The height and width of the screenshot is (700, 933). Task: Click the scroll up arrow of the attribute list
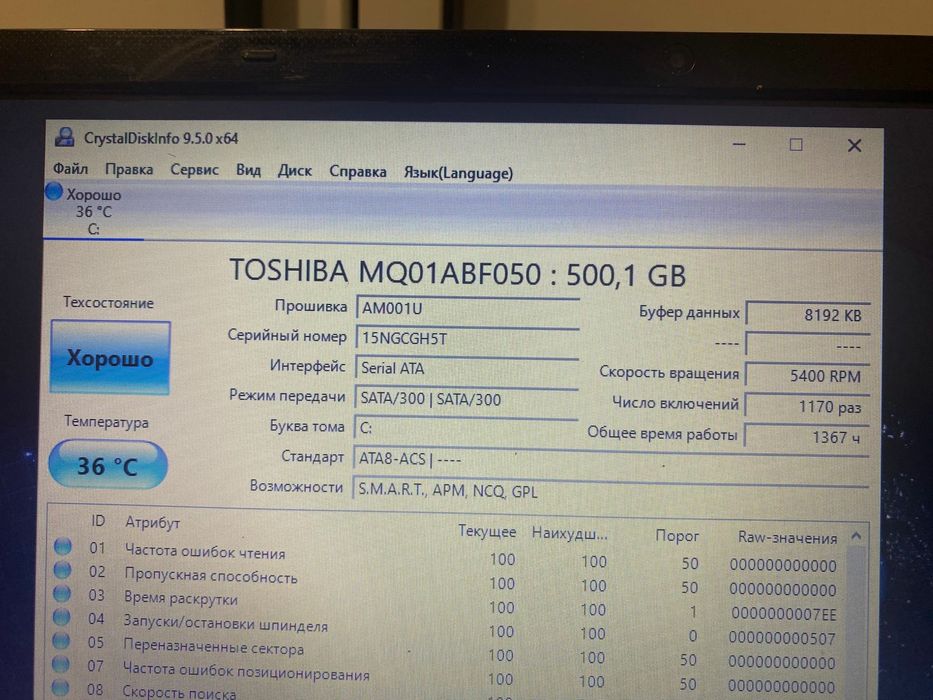click(x=856, y=536)
